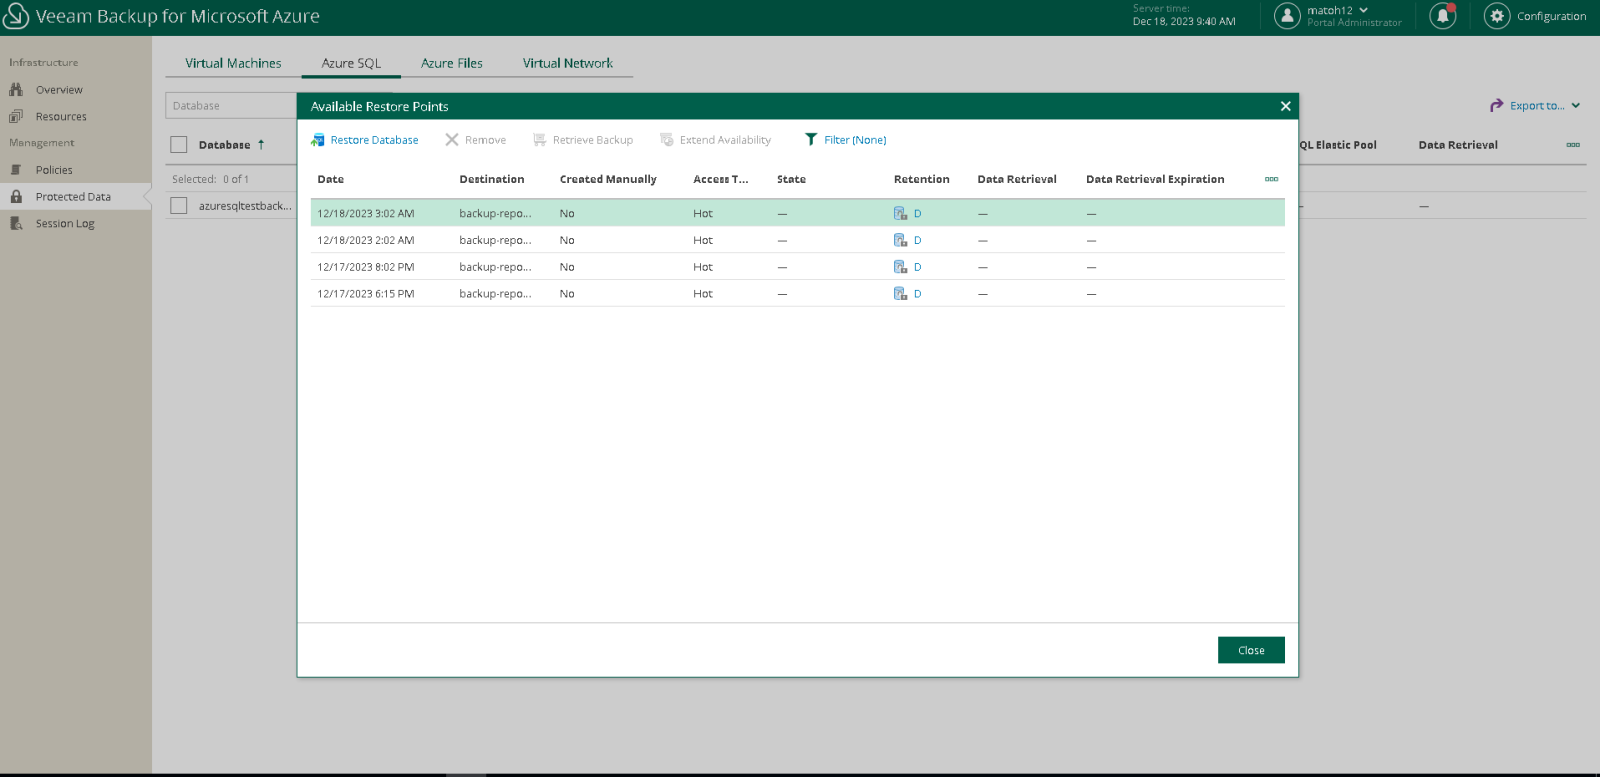Image resolution: width=1600 pixels, height=777 pixels.
Task: Click the Restore Database link
Action: [374, 140]
